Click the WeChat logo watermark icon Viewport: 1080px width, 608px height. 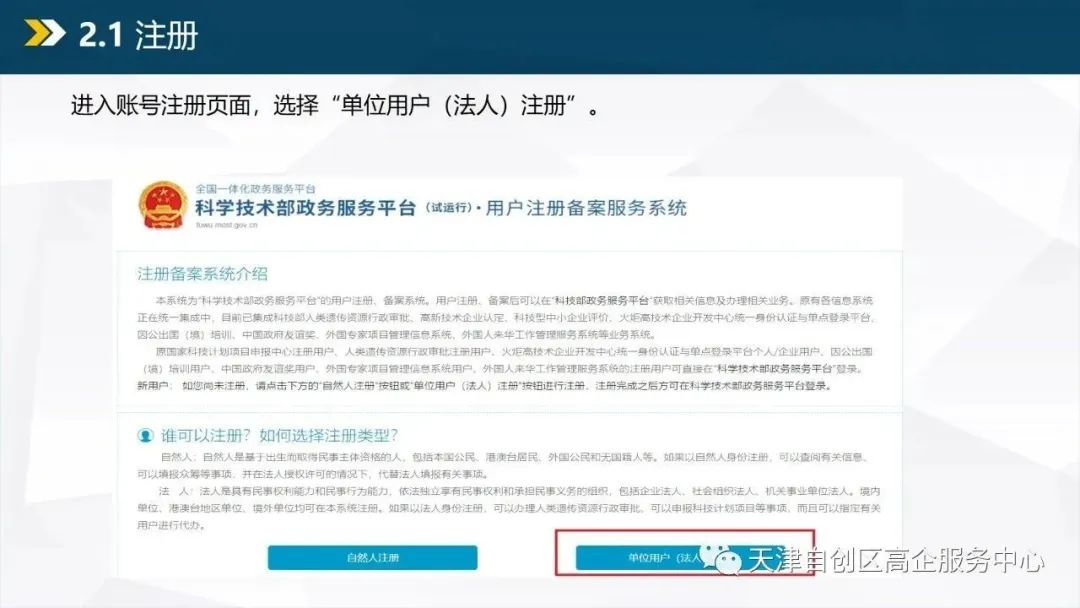pyautogui.click(x=720, y=558)
